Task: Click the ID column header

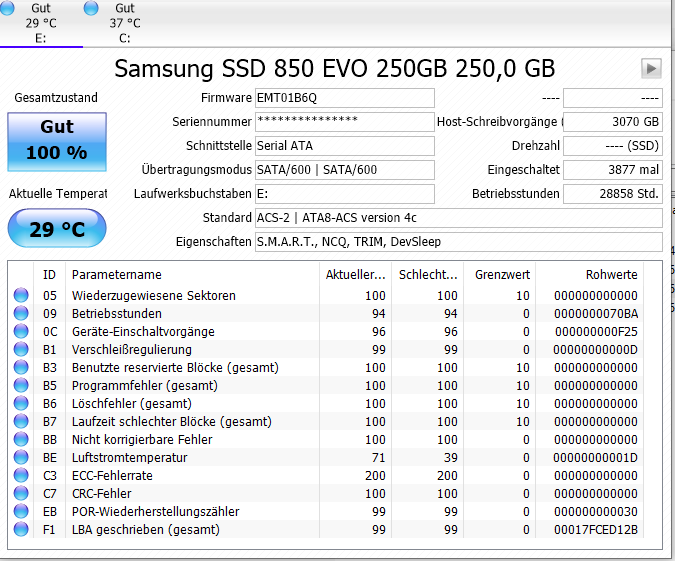Action: tap(50, 275)
